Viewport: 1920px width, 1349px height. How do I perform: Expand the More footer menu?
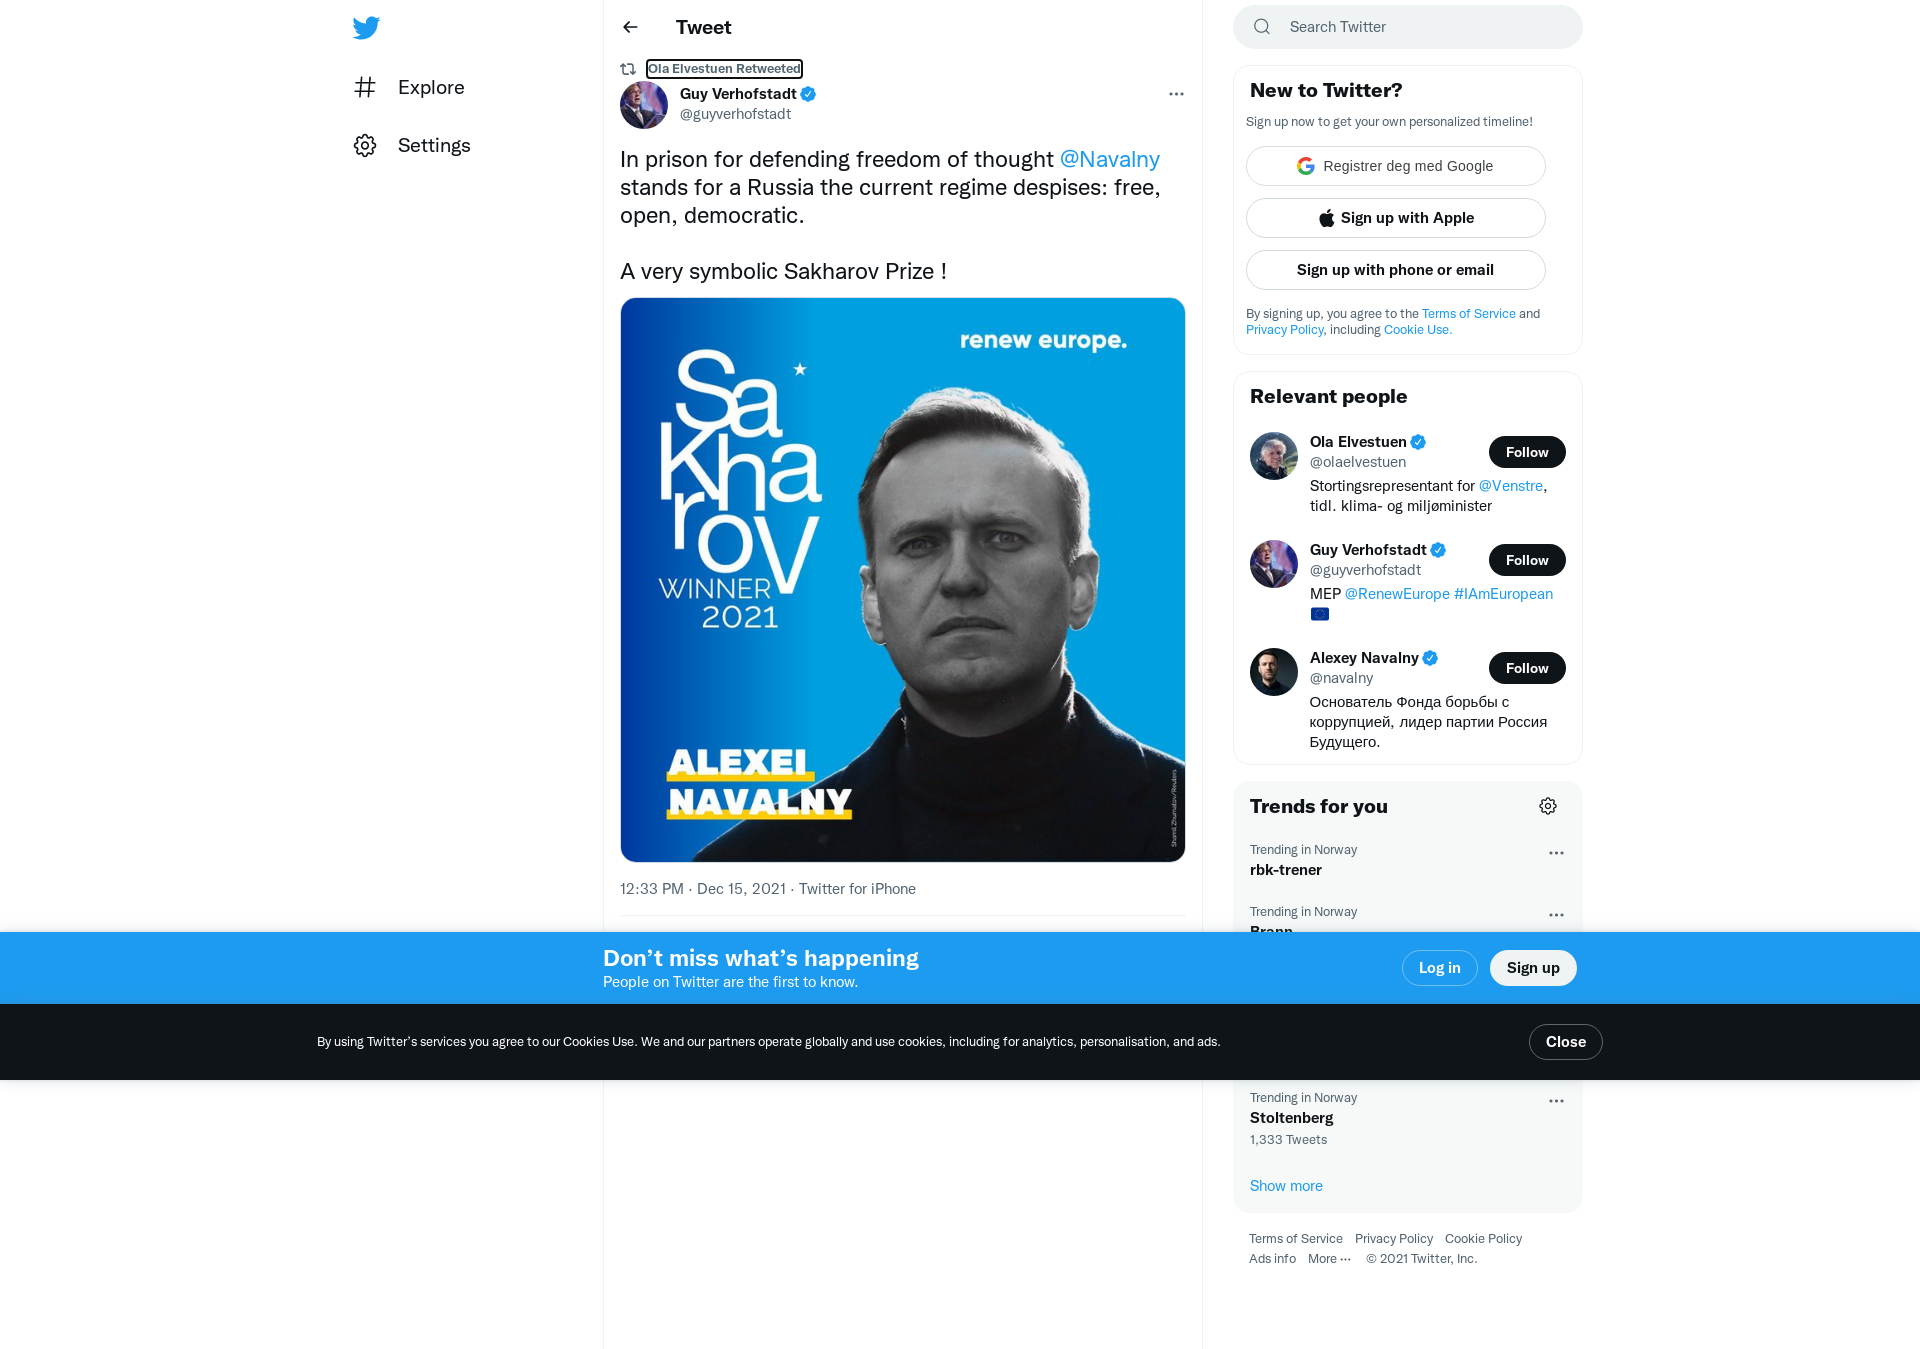(x=1329, y=1259)
